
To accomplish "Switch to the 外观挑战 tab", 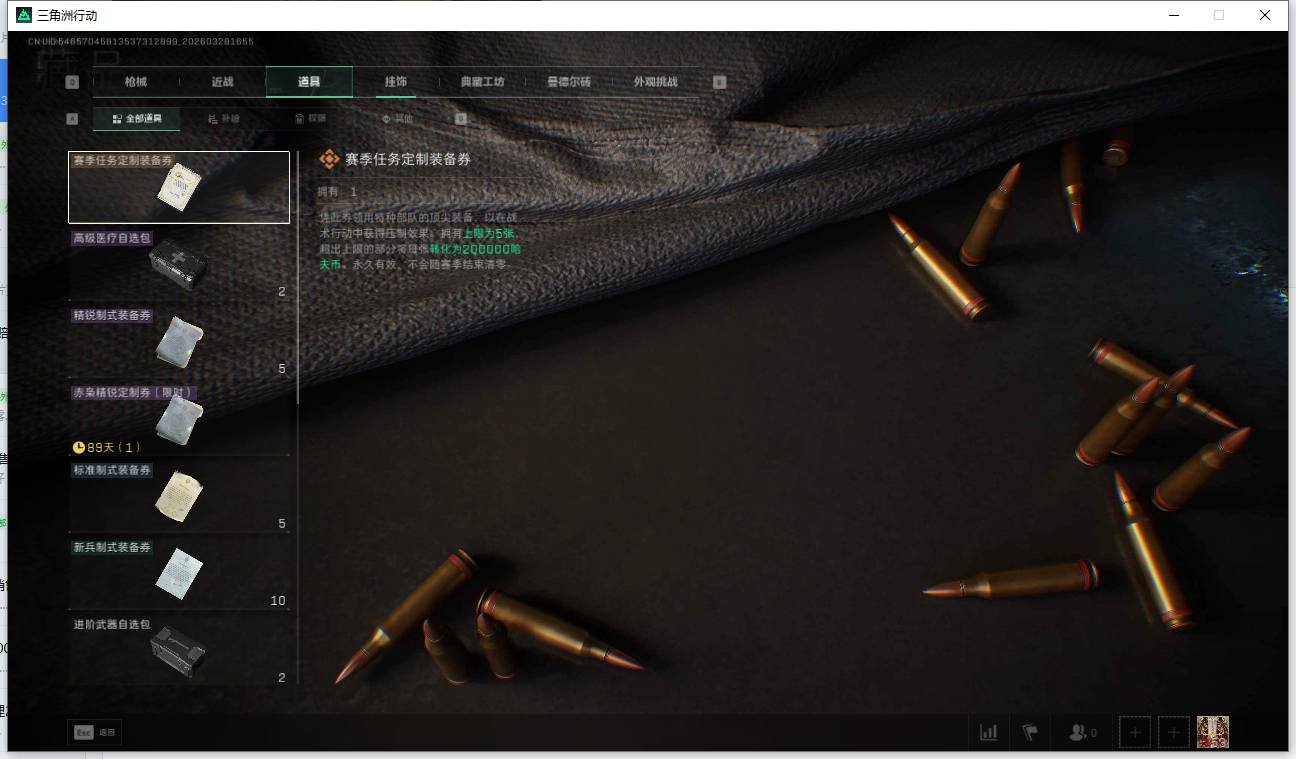I will coord(656,82).
